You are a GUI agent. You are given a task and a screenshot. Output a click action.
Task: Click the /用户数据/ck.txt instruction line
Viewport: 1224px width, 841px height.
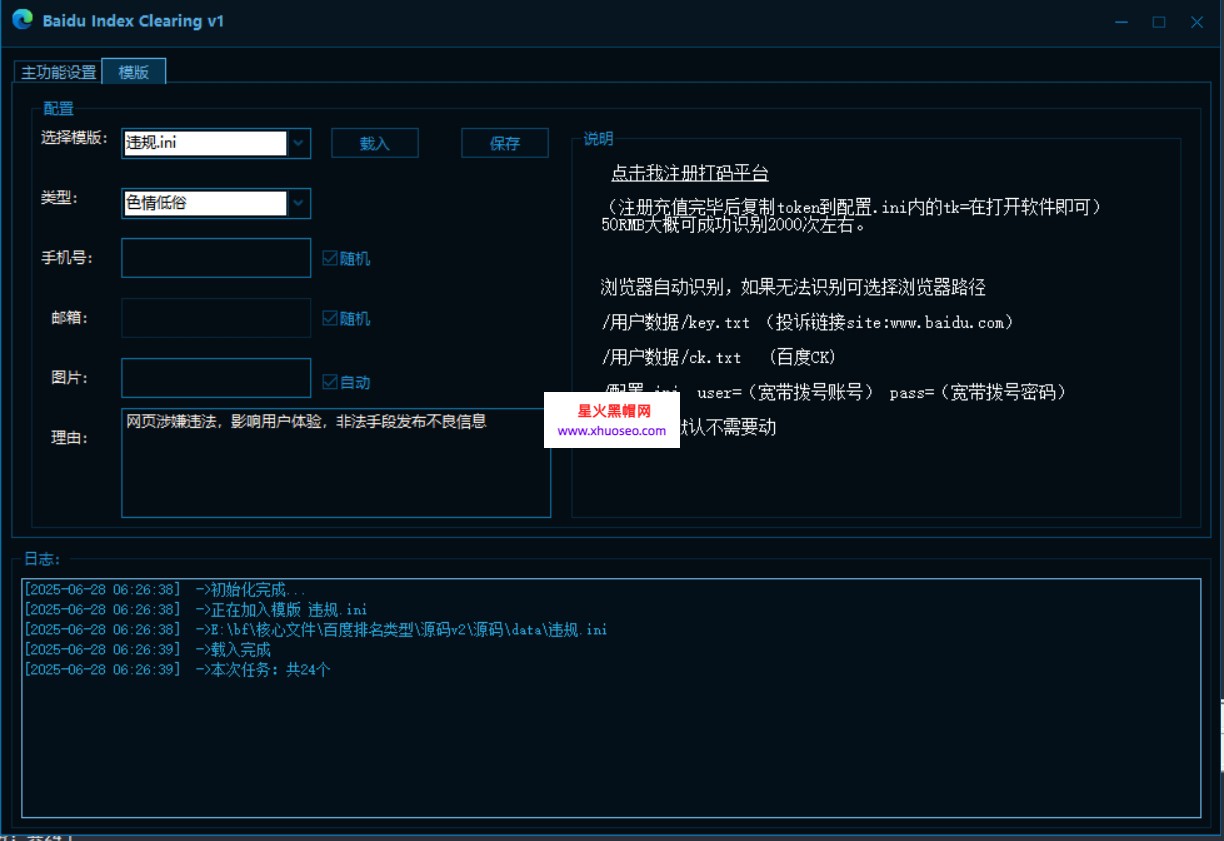point(718,357)
